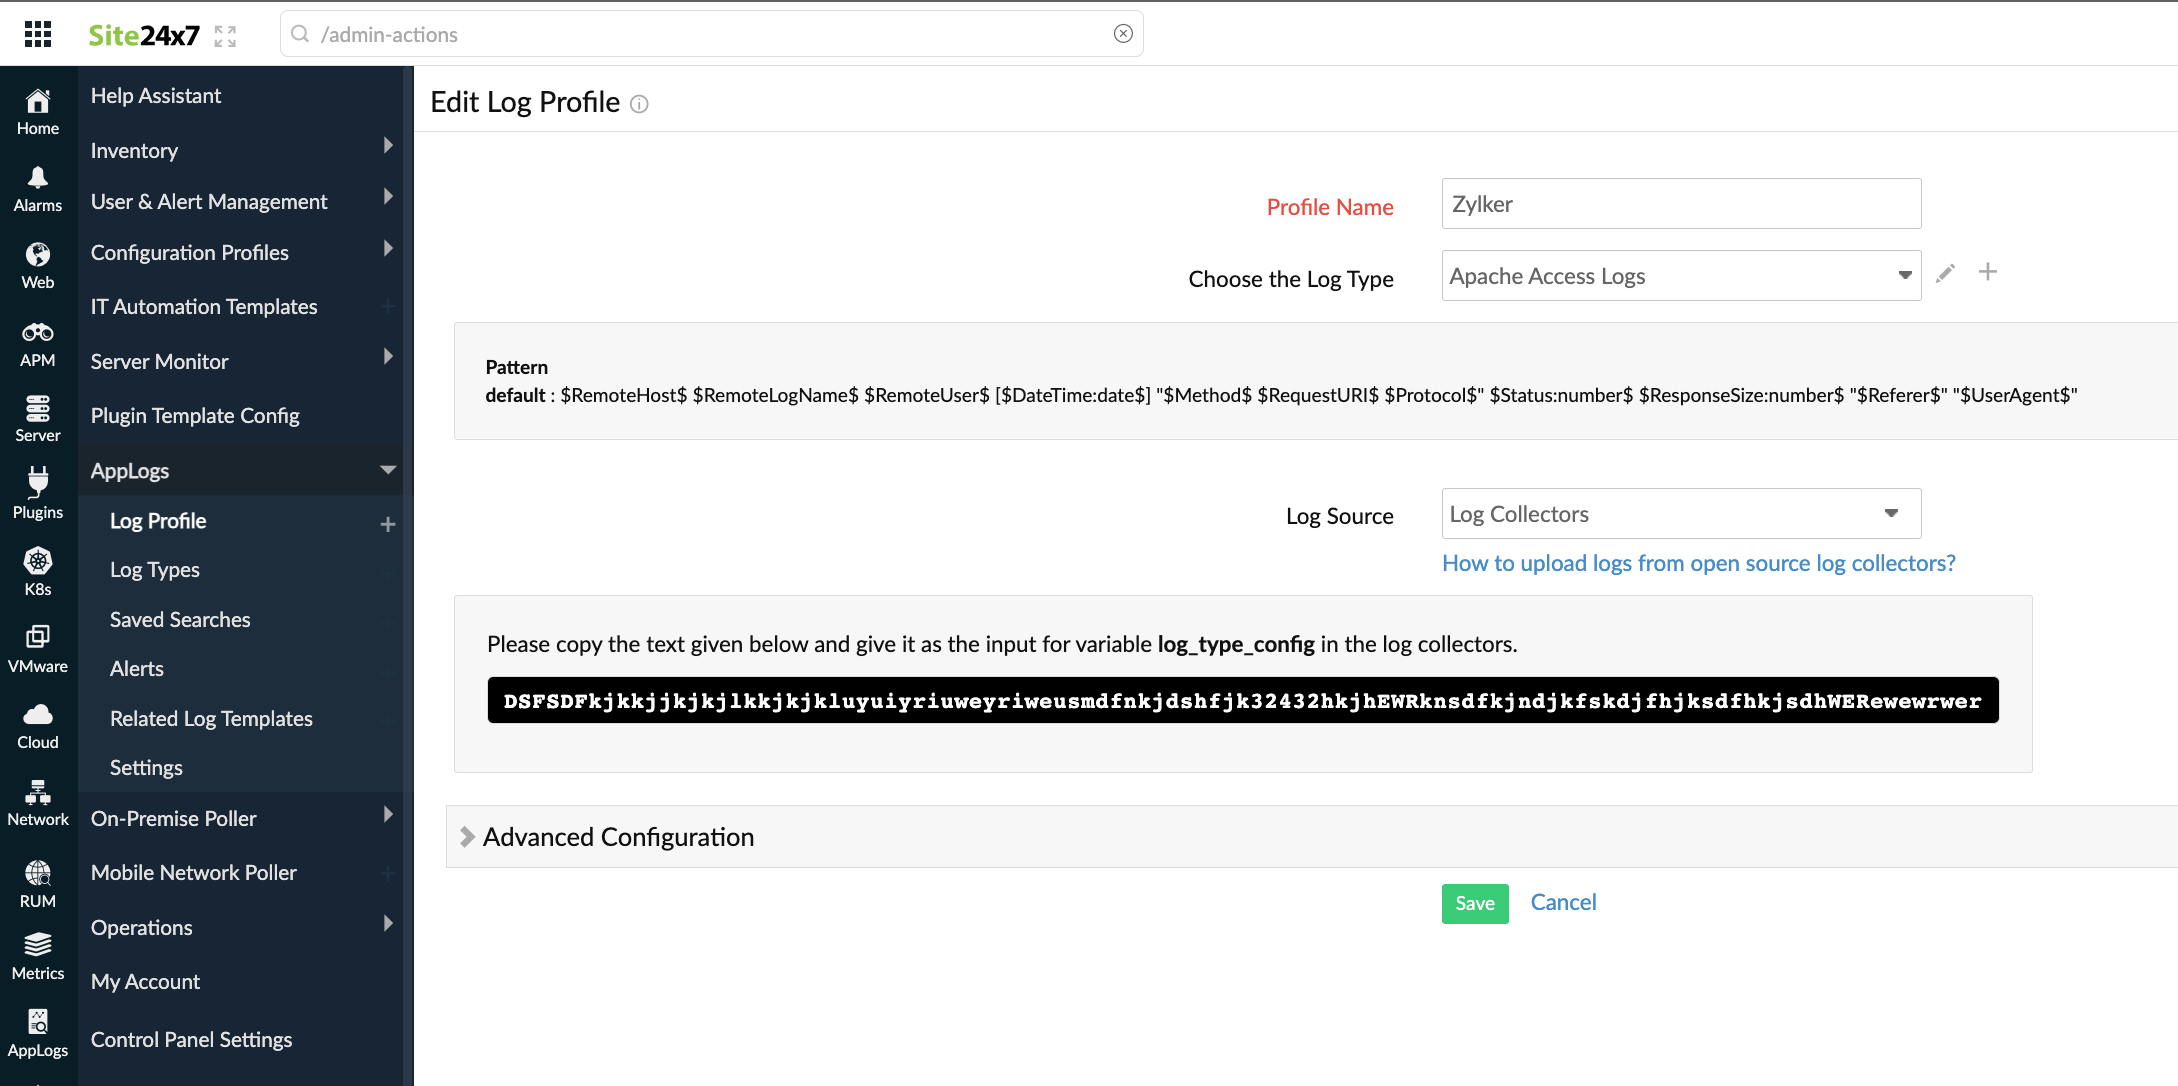This screenshot has width=2178, height=1086.
Task: Open the Log Types menu item
Action: [x=155, y=570]
